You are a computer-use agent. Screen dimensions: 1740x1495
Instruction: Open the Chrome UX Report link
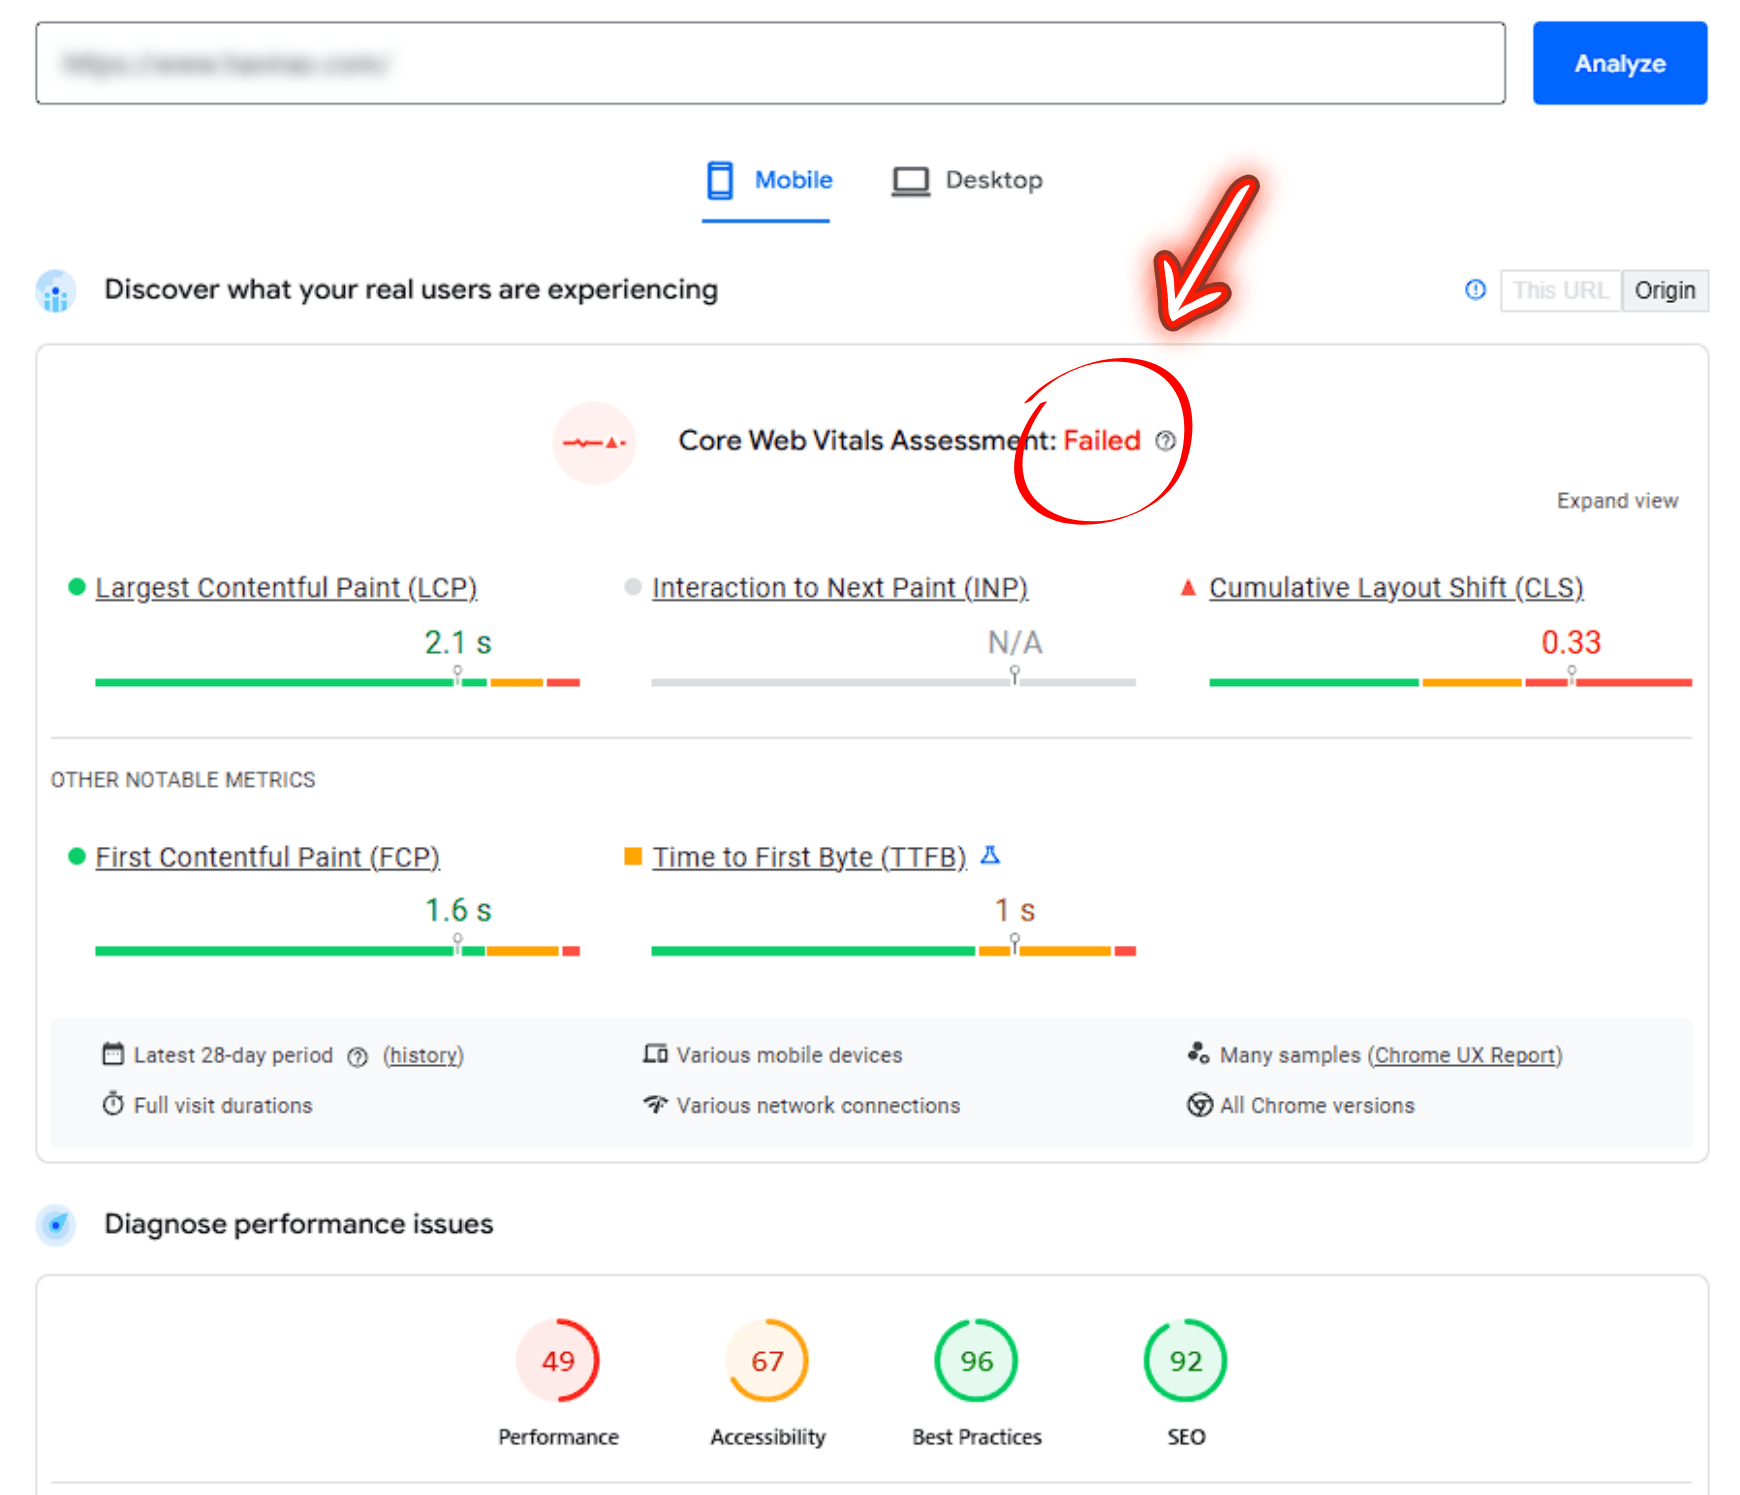[x=1465, y=1056]
